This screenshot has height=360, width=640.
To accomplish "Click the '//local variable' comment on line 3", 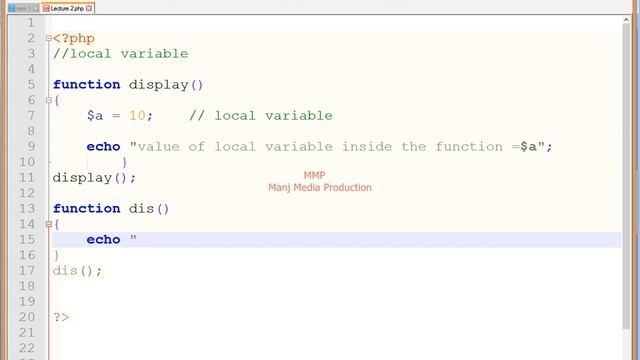I will click(121, 54).
